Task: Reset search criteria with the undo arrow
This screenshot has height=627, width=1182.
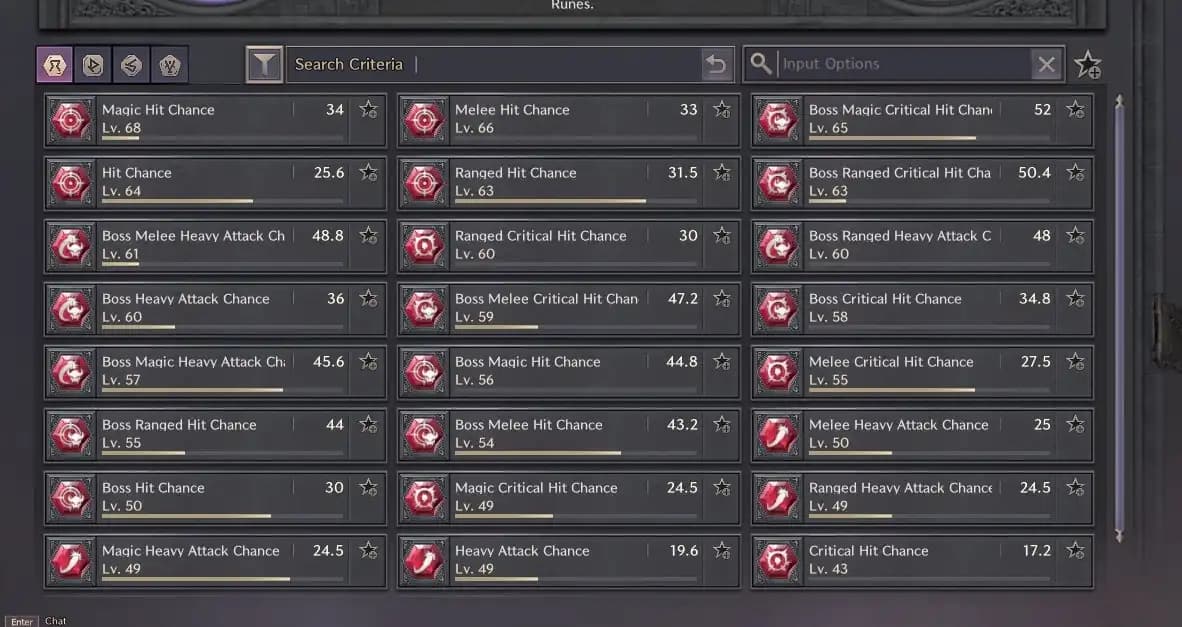Action: pyautogui.click(x=716, y=65)
